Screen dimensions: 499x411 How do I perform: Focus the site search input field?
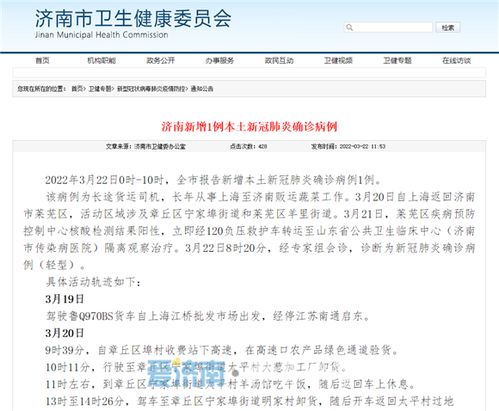coord(389,27)
